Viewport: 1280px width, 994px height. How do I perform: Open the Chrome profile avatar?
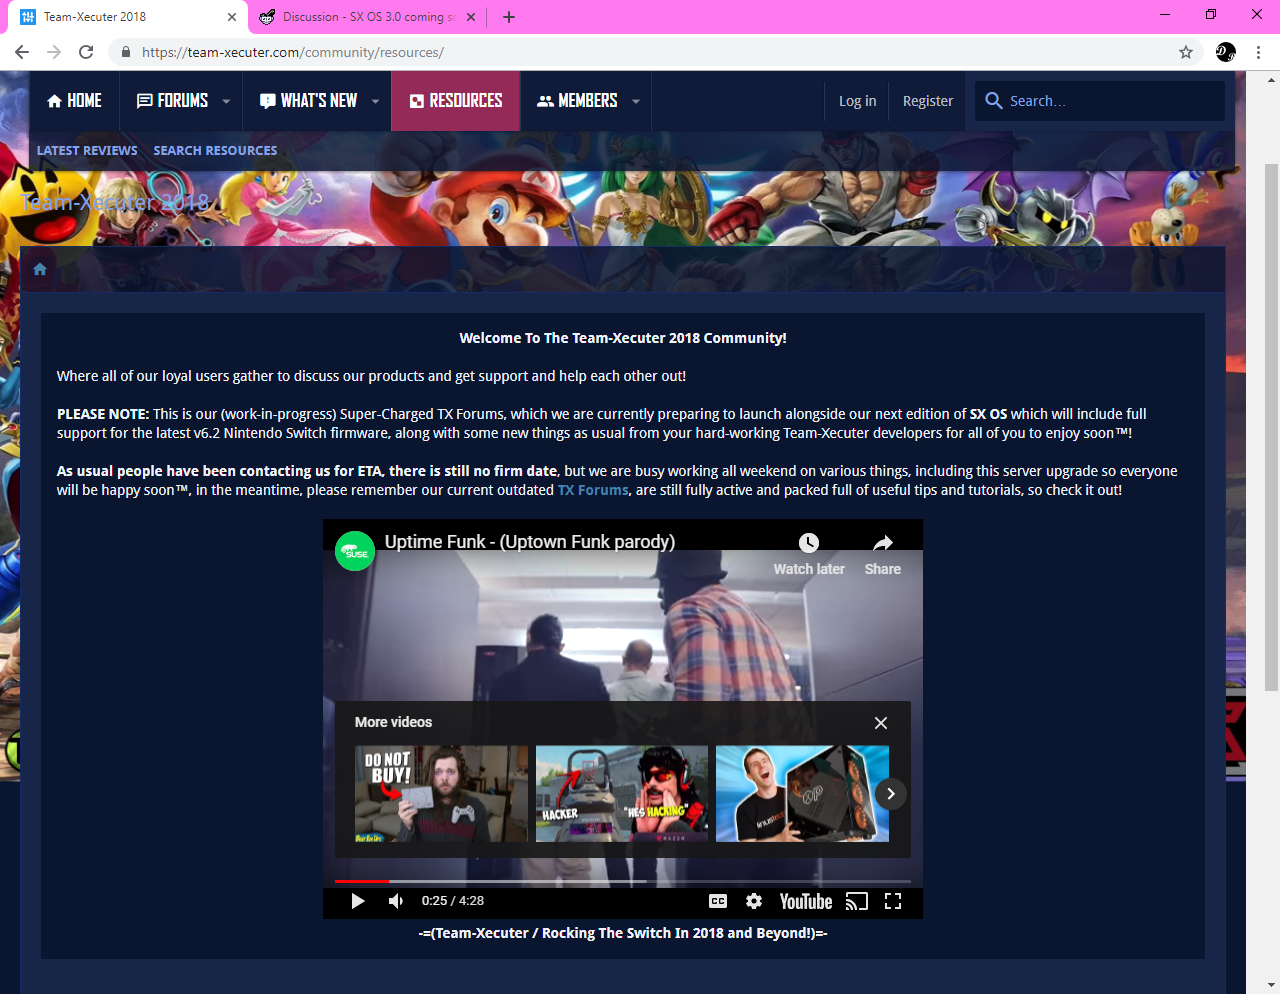(x=1226, y=52)
